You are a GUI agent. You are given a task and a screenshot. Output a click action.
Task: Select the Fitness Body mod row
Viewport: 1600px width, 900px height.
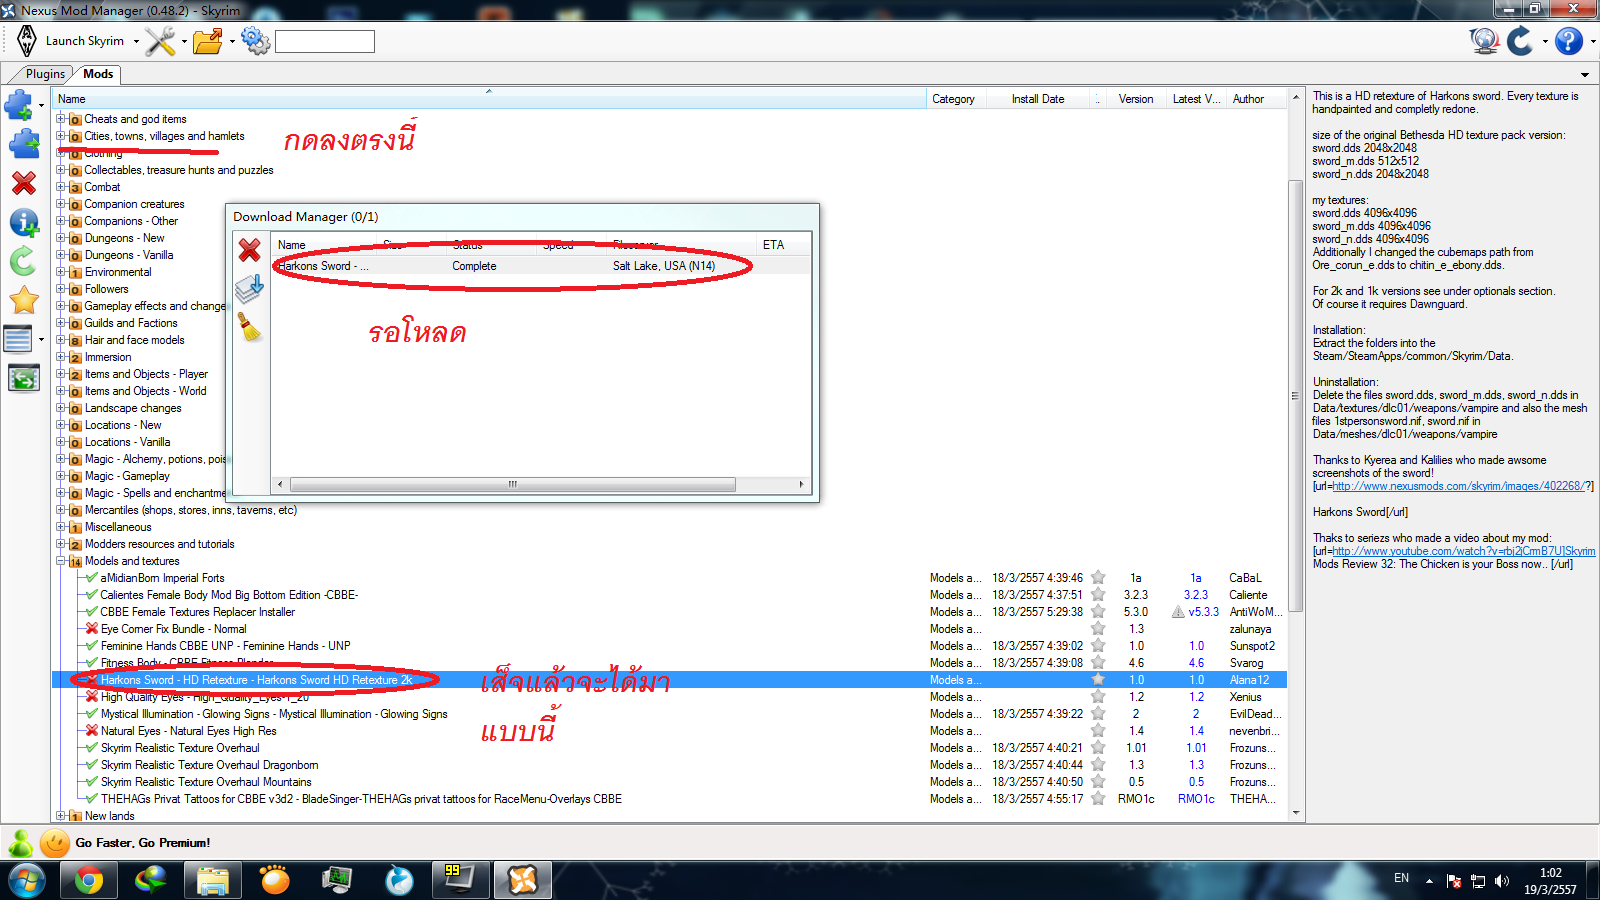669,663
